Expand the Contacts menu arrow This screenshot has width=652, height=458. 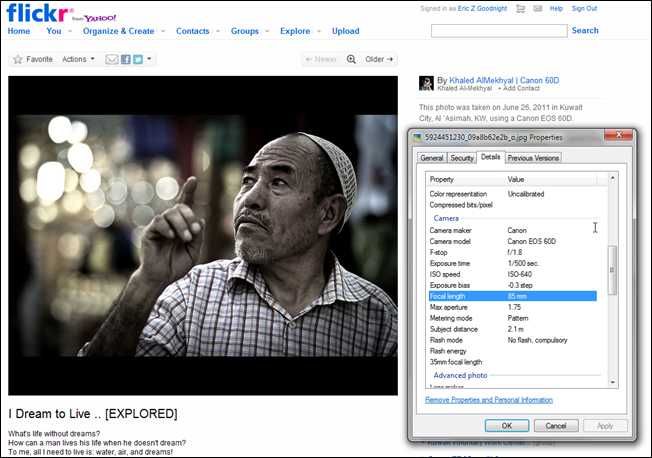(x=218, y=31)
